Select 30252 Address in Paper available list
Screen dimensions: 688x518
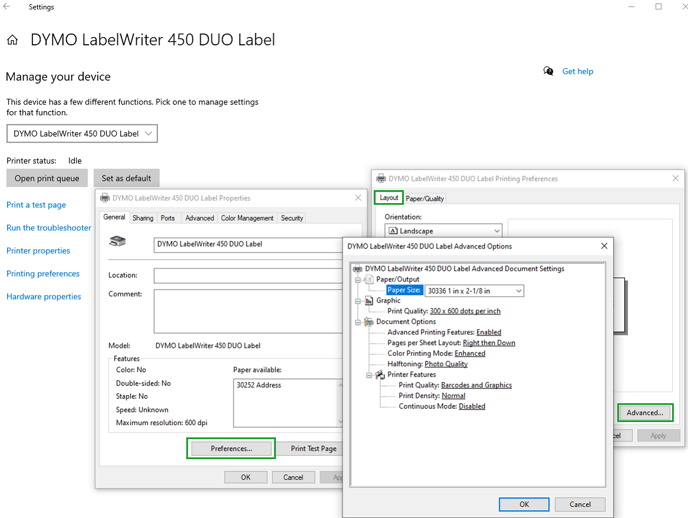[x=259, y=385]
